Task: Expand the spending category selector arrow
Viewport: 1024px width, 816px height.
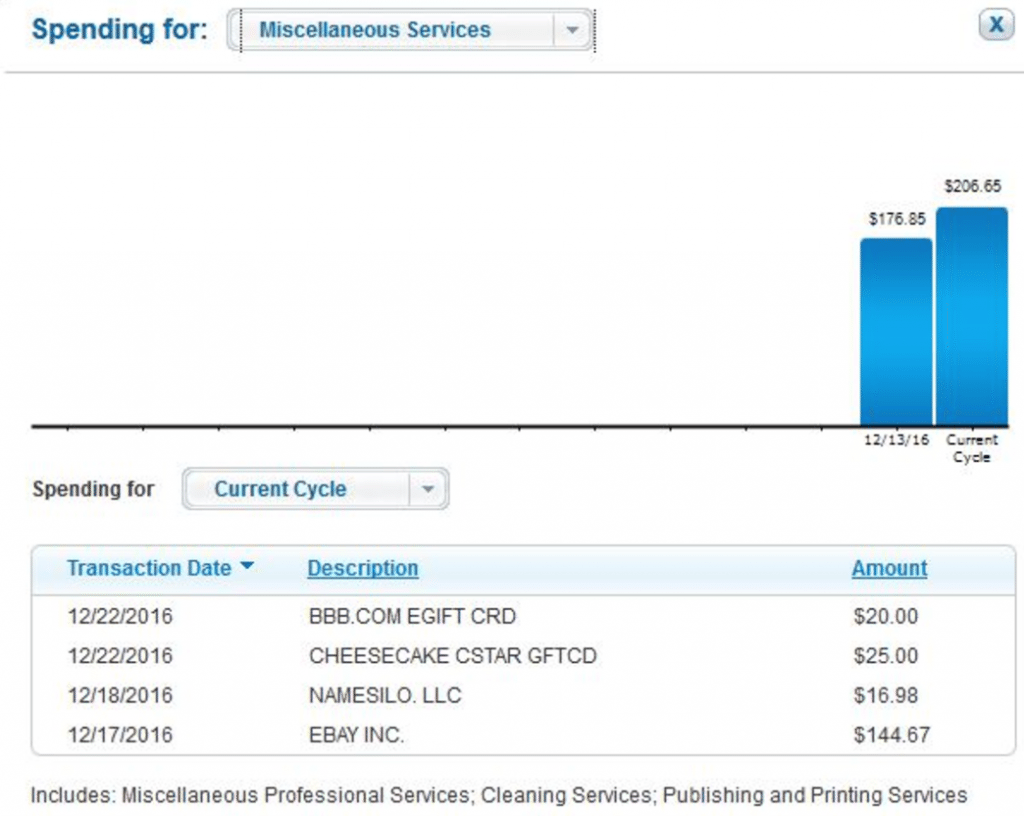Action: 573,30
